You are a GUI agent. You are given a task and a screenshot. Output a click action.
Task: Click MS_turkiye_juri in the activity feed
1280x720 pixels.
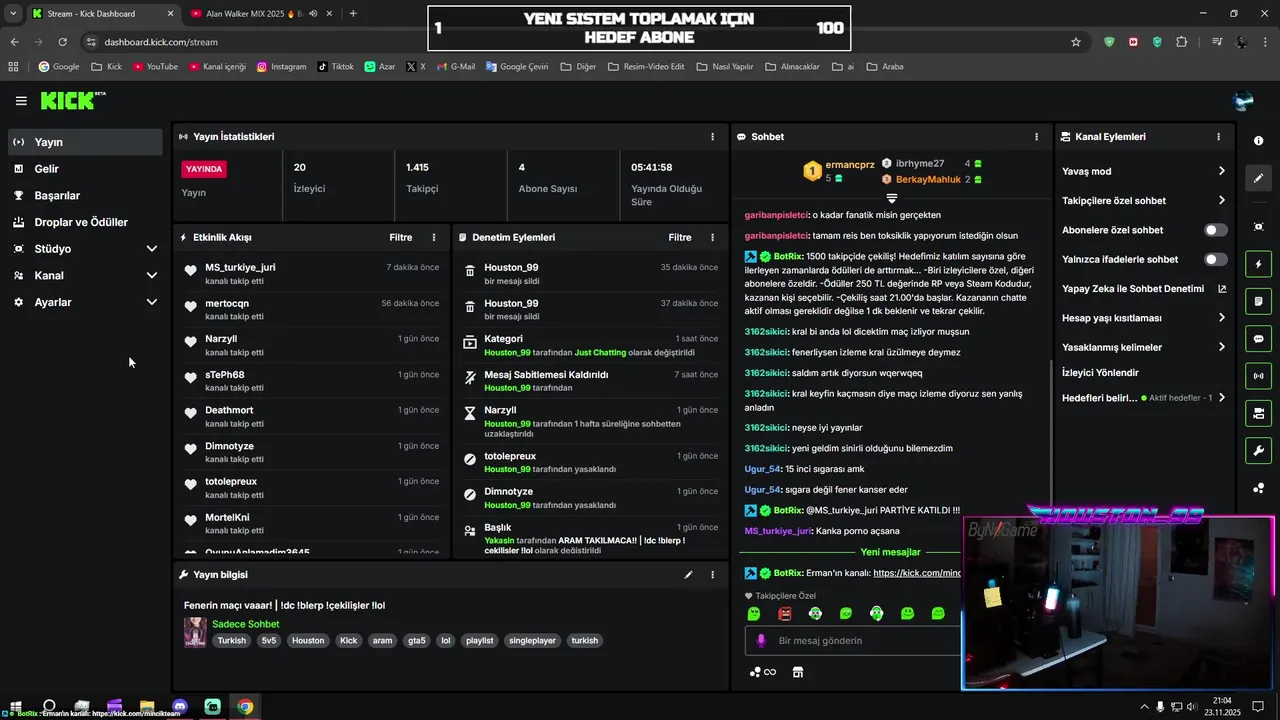(x=240, y=268)
